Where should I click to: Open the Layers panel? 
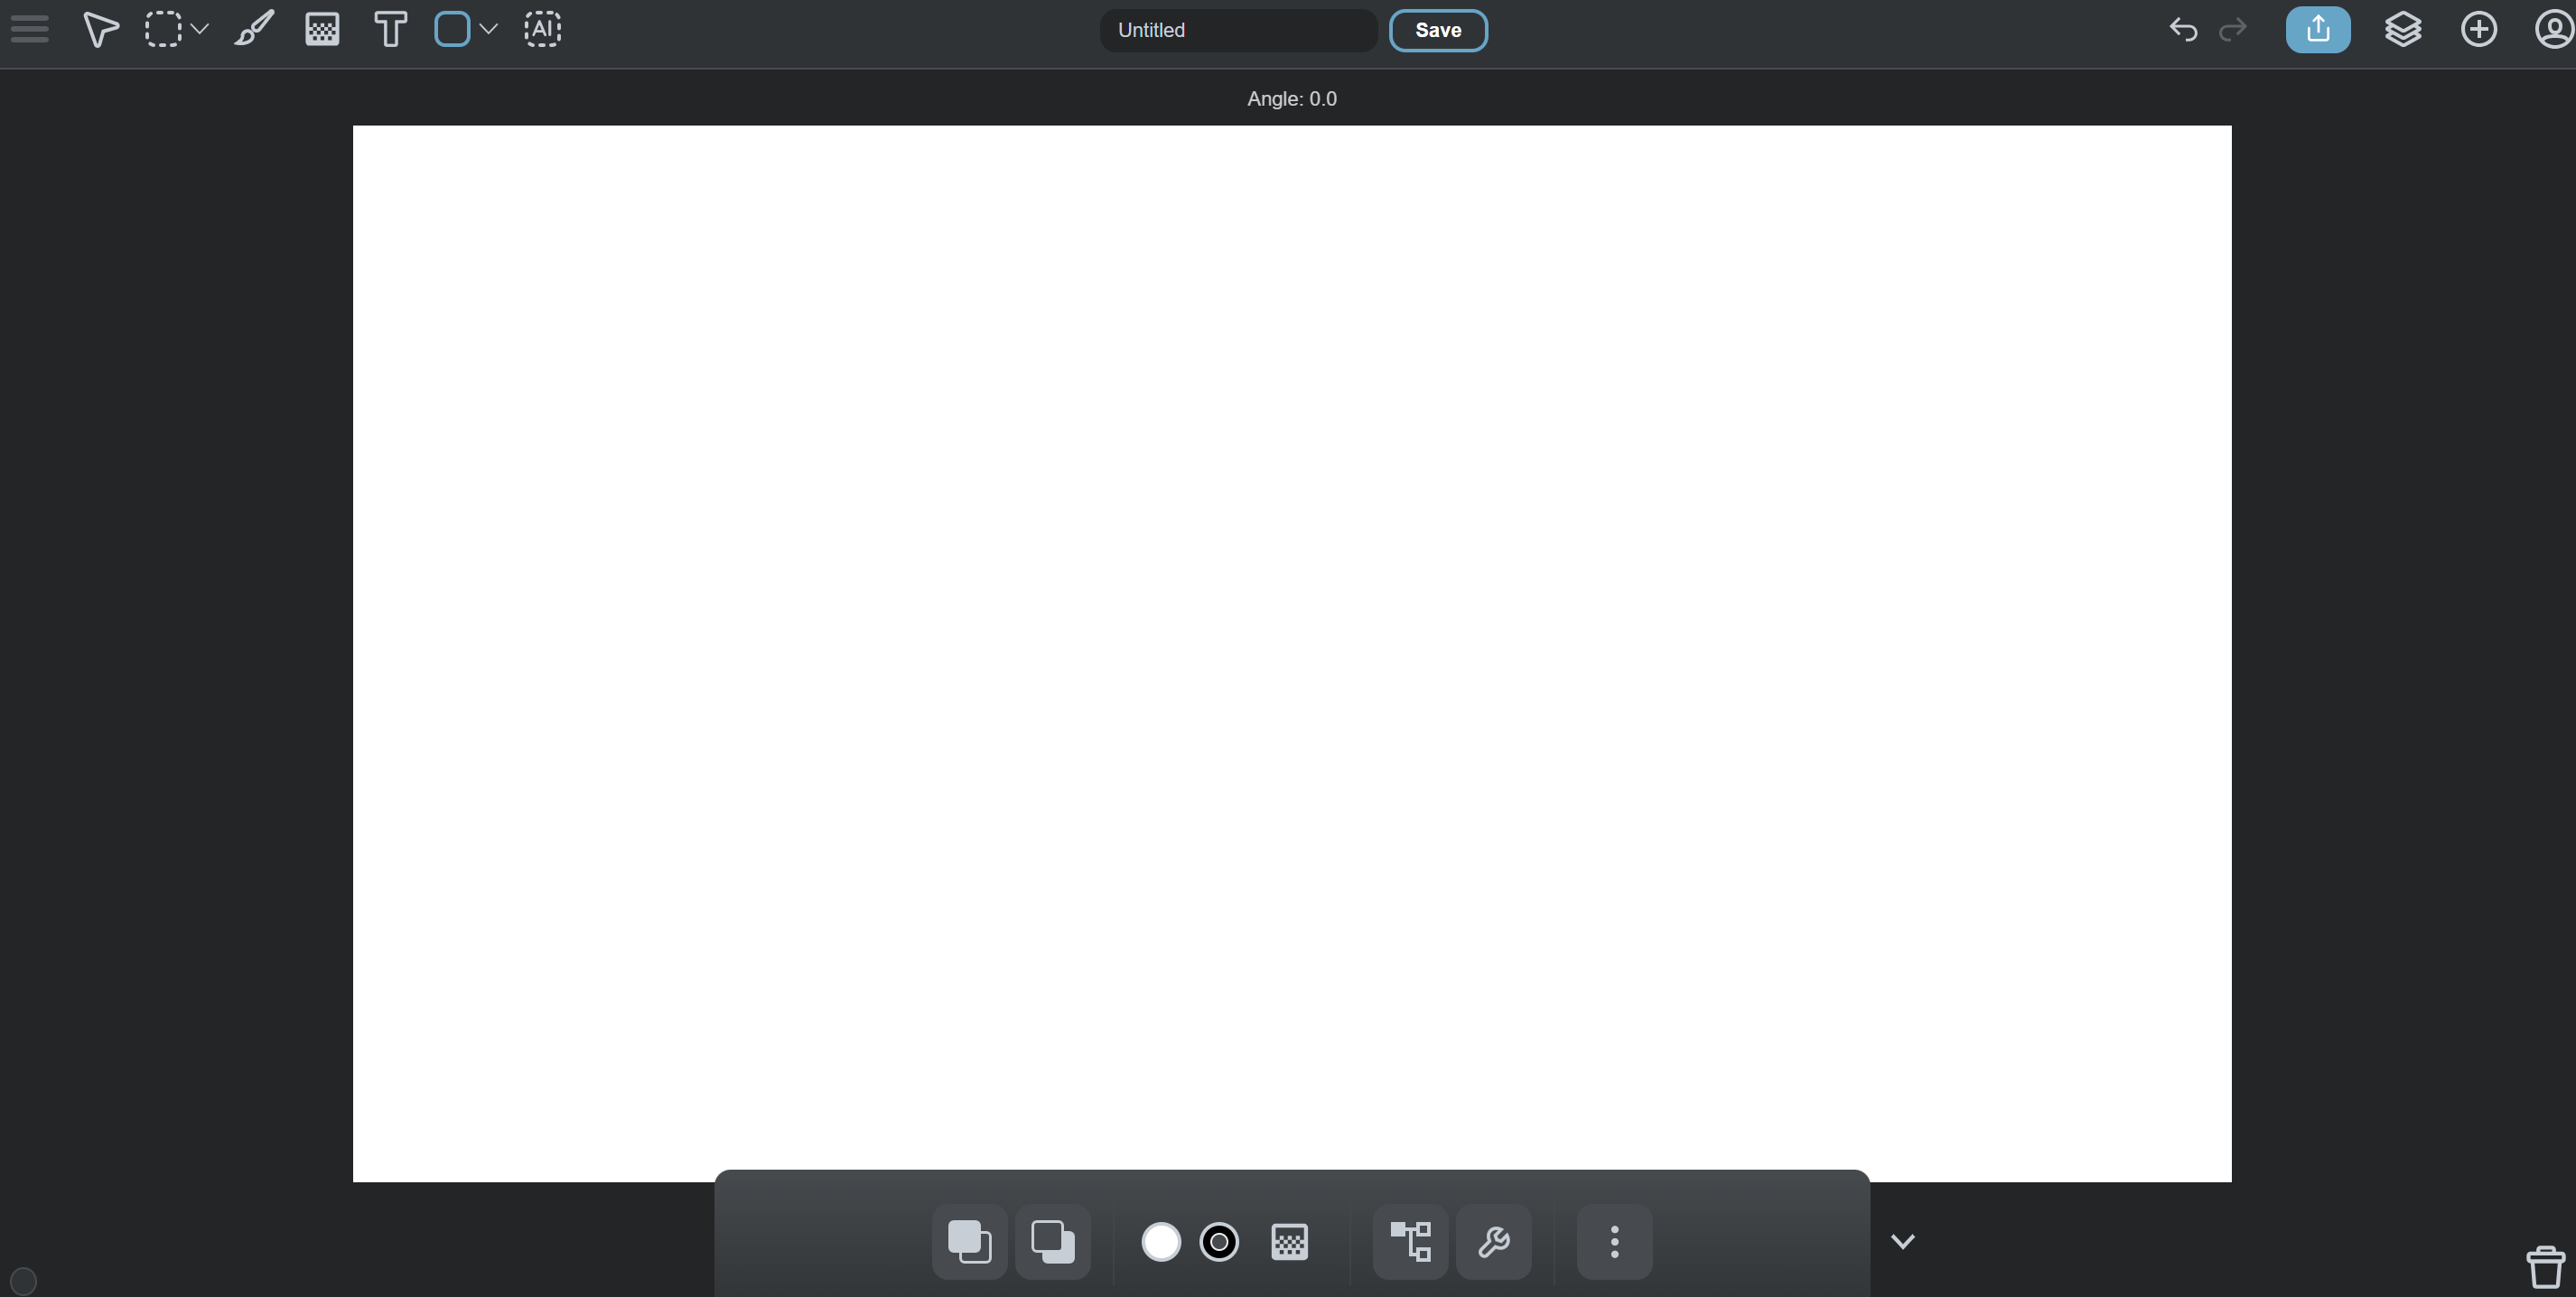coord(2403,29)
